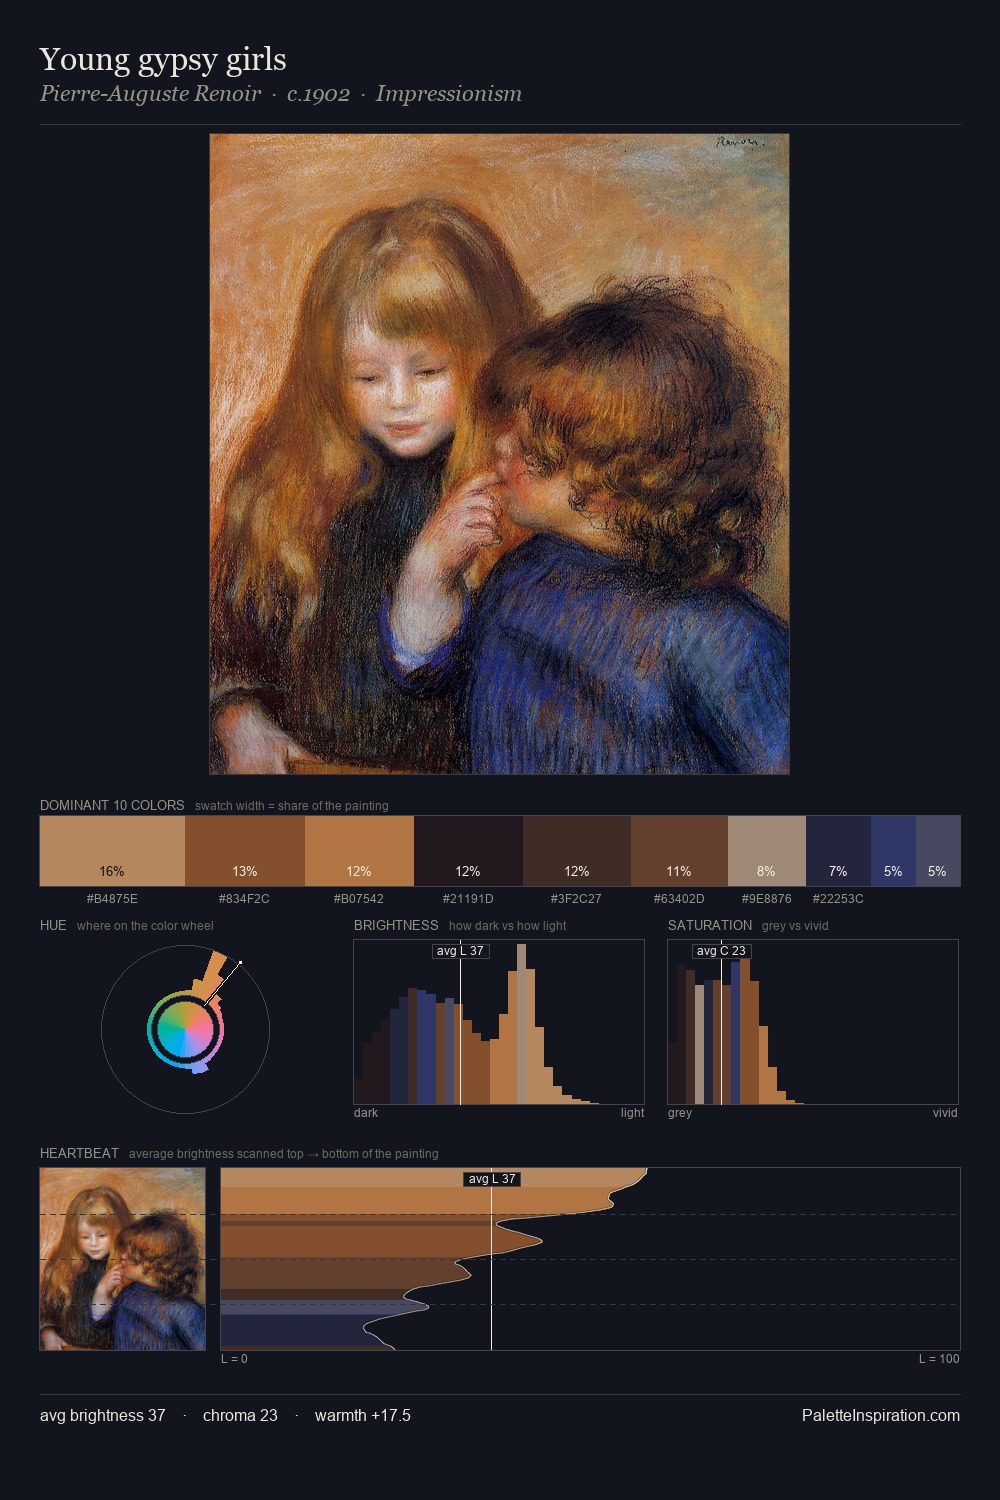Viewport: 1000px width, 1500px height.
Task: Click the 'grey' axis label under Saturation
Action: 680,1113
